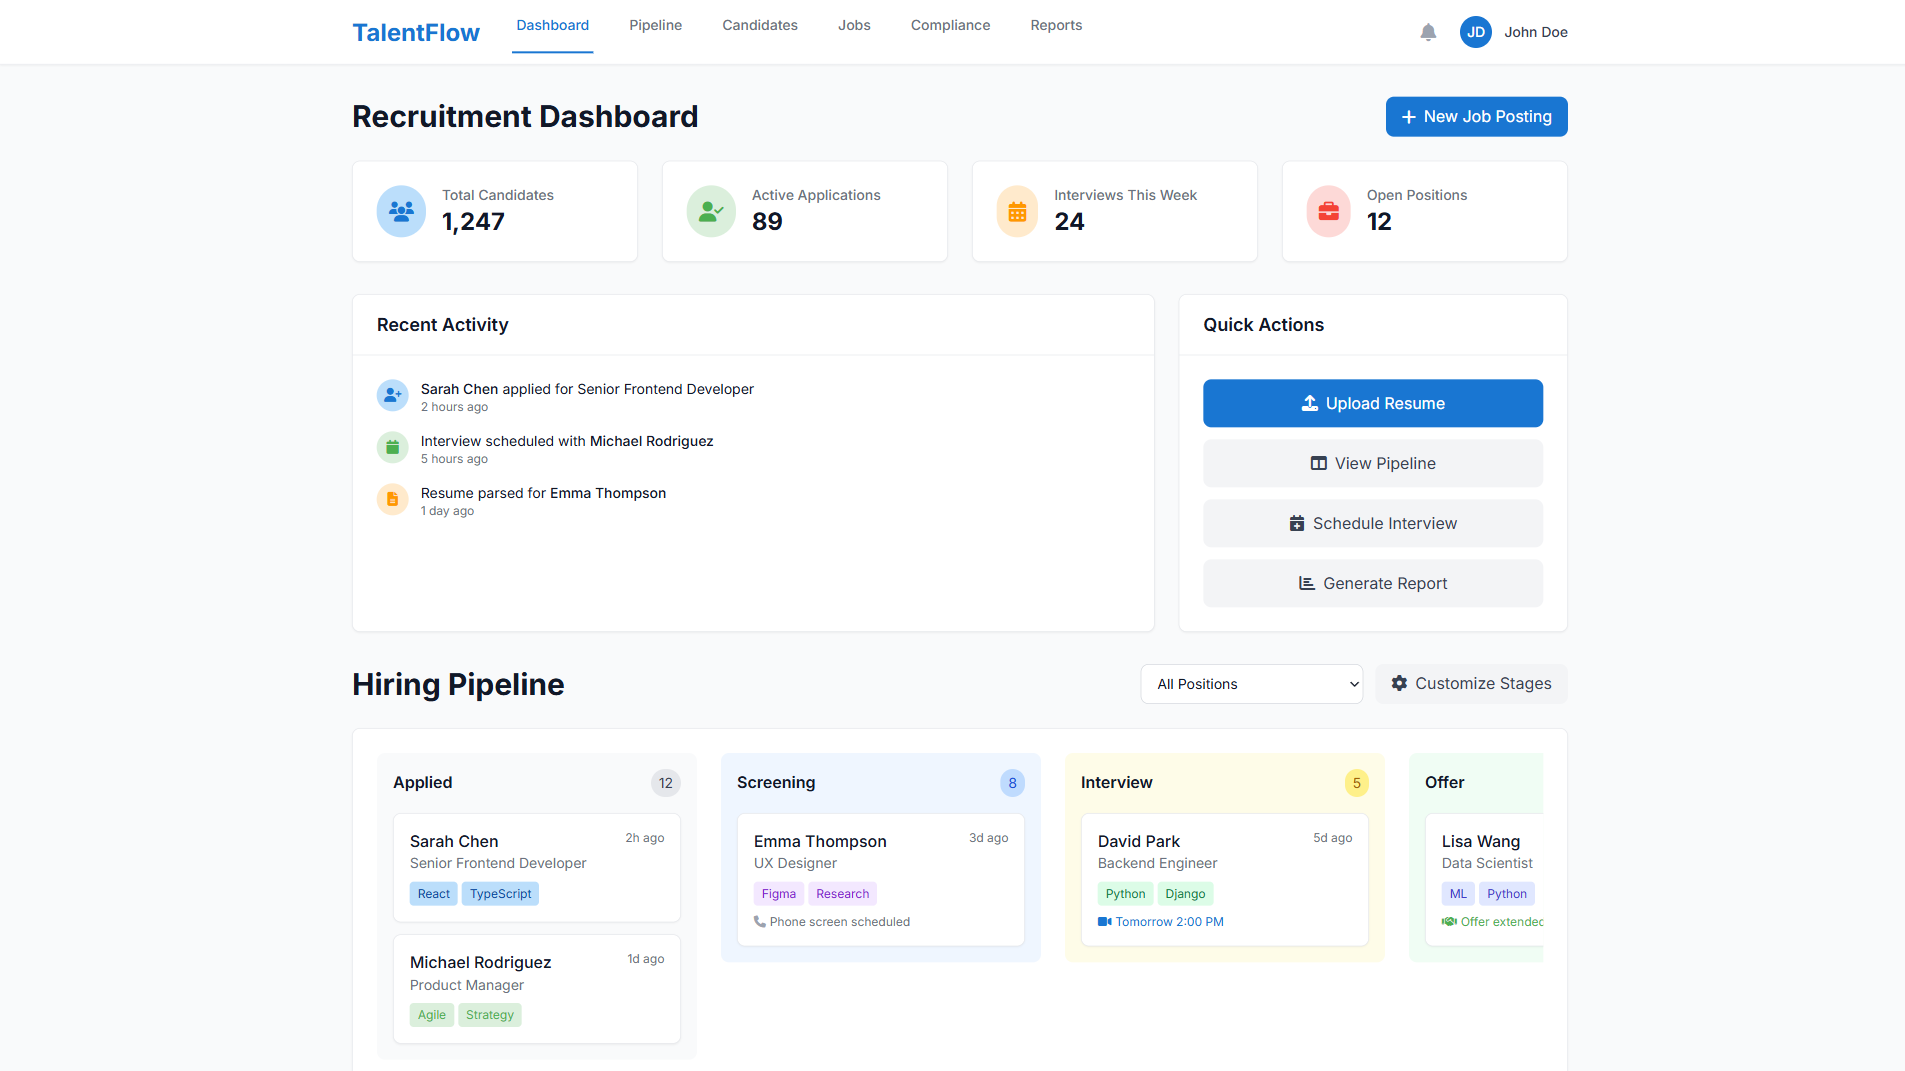Click the person-add icon beside Sarah Chen's activity
This screenshot has height=1071, width=1905.
coord(392,395)
